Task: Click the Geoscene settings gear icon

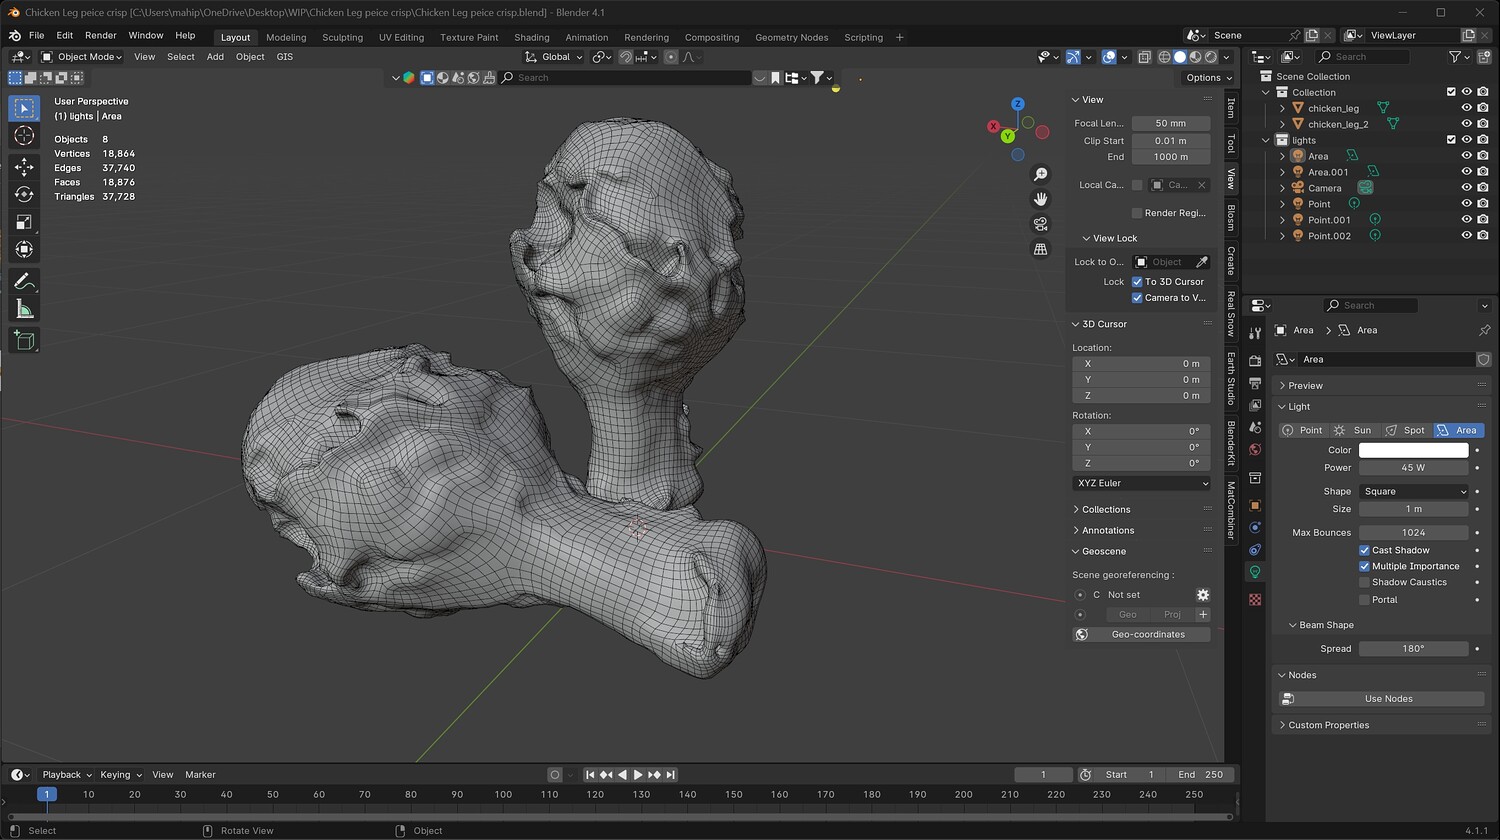Action: (x=1203, y=595)
